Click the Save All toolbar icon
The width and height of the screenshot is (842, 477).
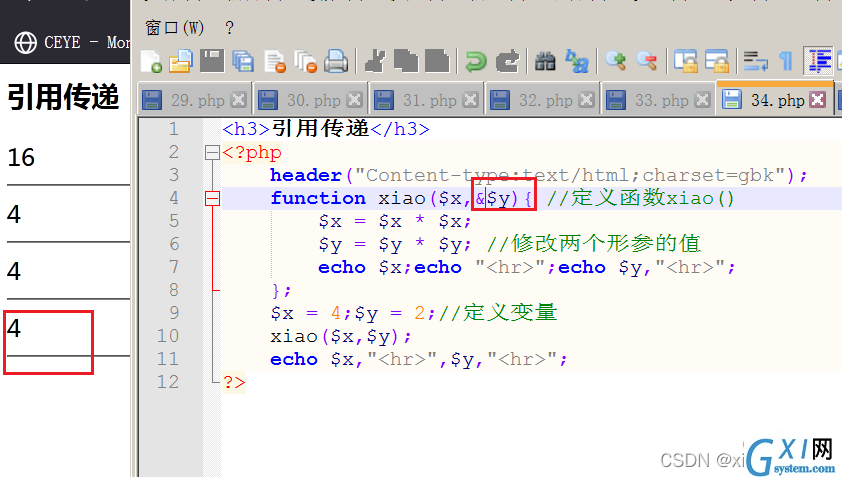(x=243, y=61)
